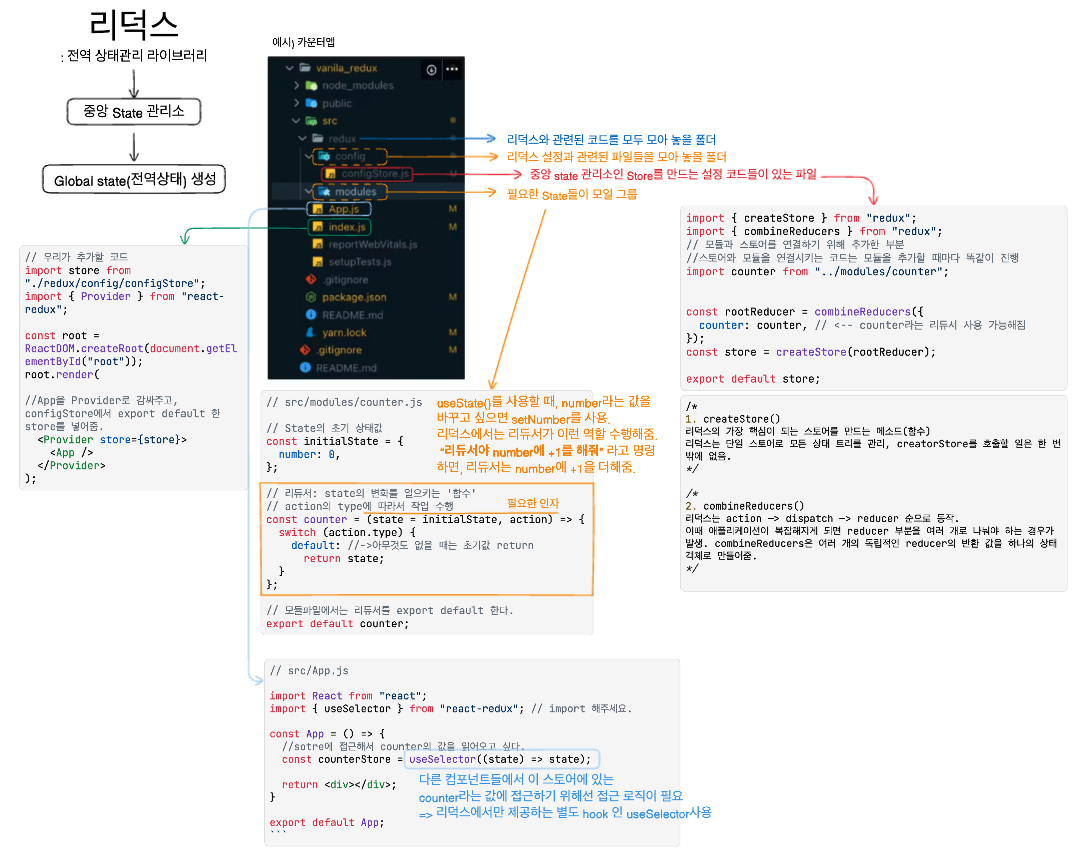Click 'export default store;' code line
Viewport: 1089px width, 868px height.
pyautogui.click(x=753, y=379)
